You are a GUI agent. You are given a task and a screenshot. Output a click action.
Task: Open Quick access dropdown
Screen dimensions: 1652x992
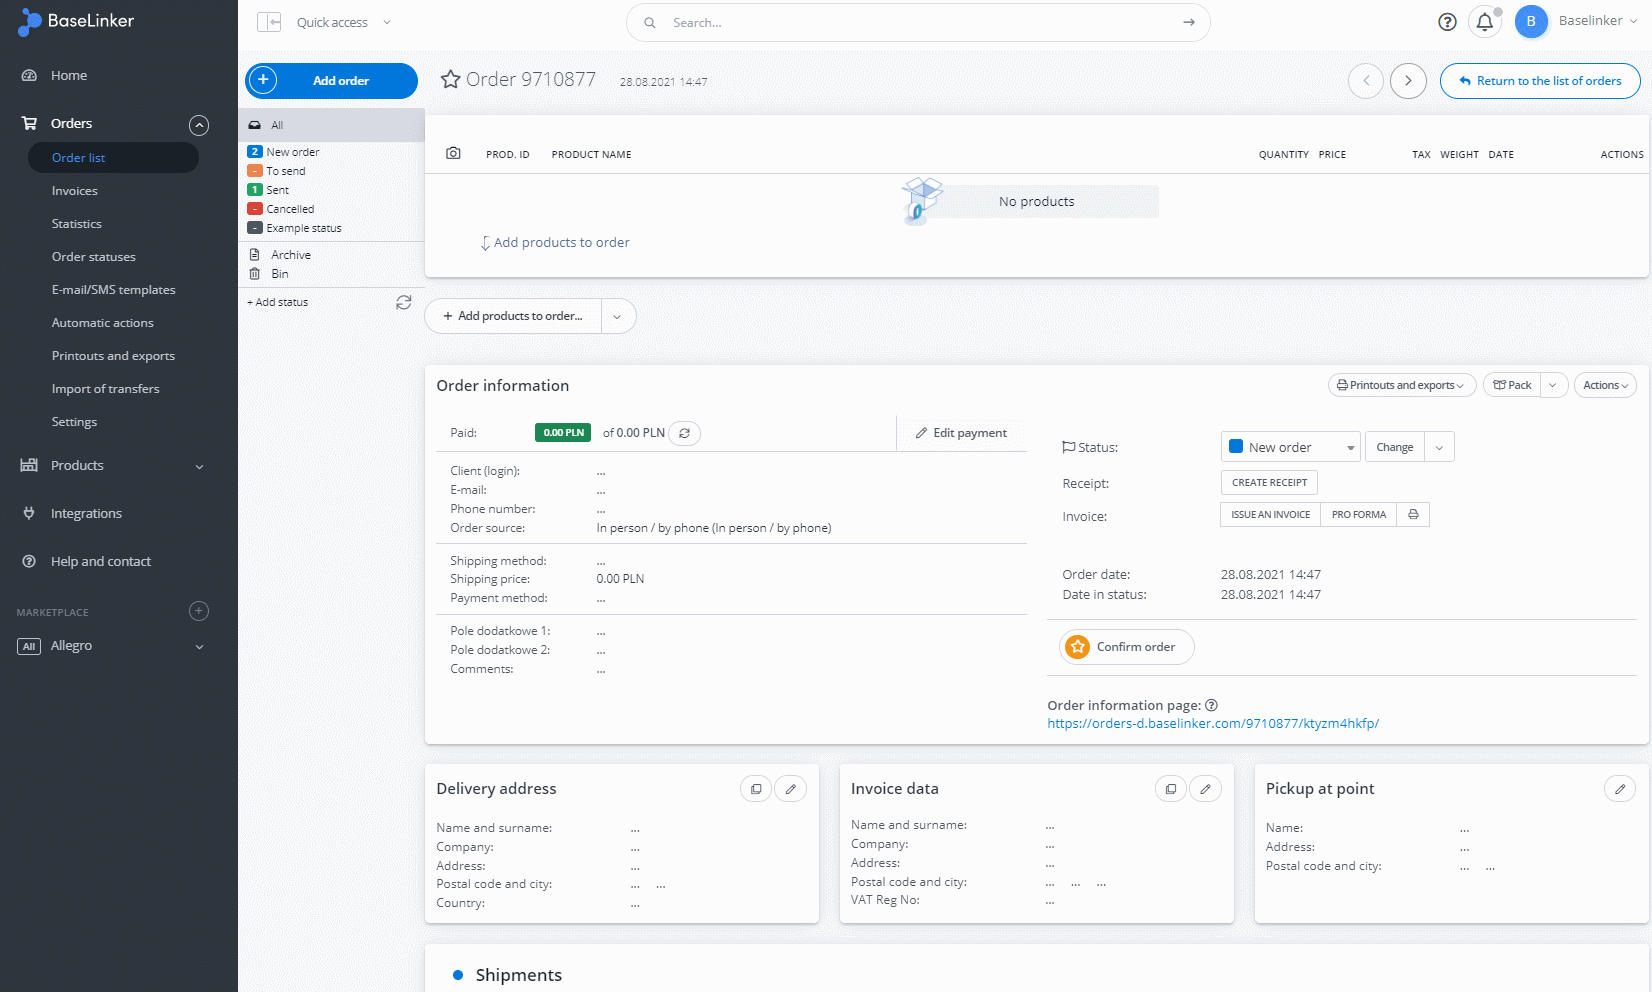[343, 22]
